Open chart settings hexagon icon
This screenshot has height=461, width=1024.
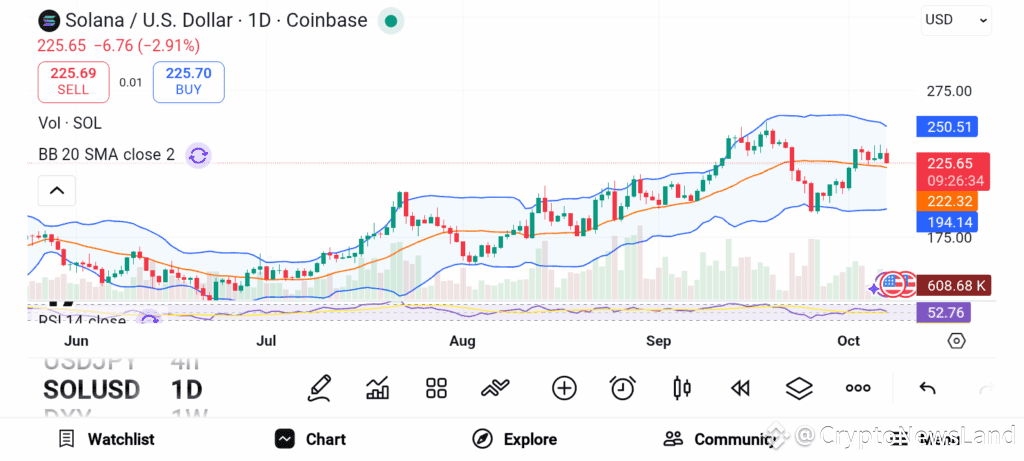957,341
